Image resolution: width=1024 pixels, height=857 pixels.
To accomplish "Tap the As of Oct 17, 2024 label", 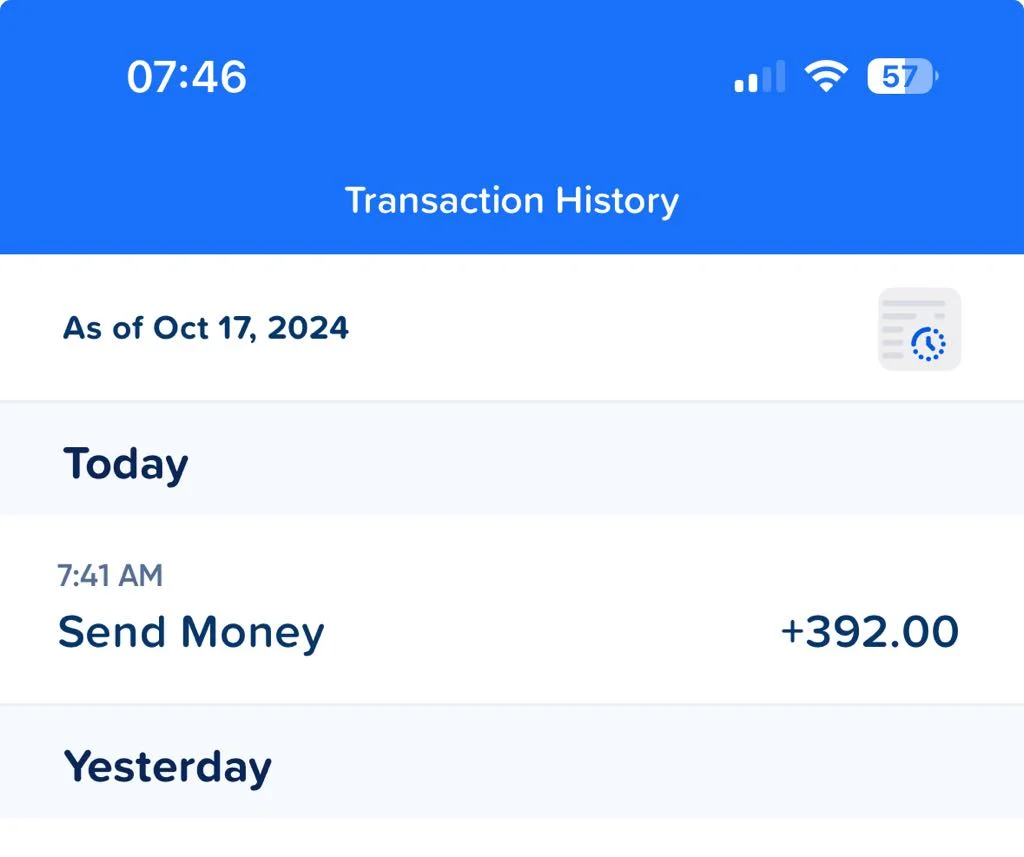I will tap(206, 328).
